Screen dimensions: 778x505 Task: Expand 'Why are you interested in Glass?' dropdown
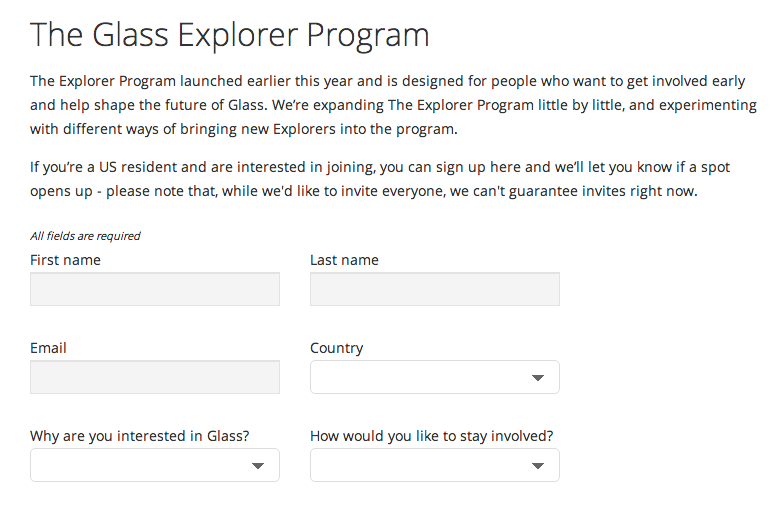(154, 466)
